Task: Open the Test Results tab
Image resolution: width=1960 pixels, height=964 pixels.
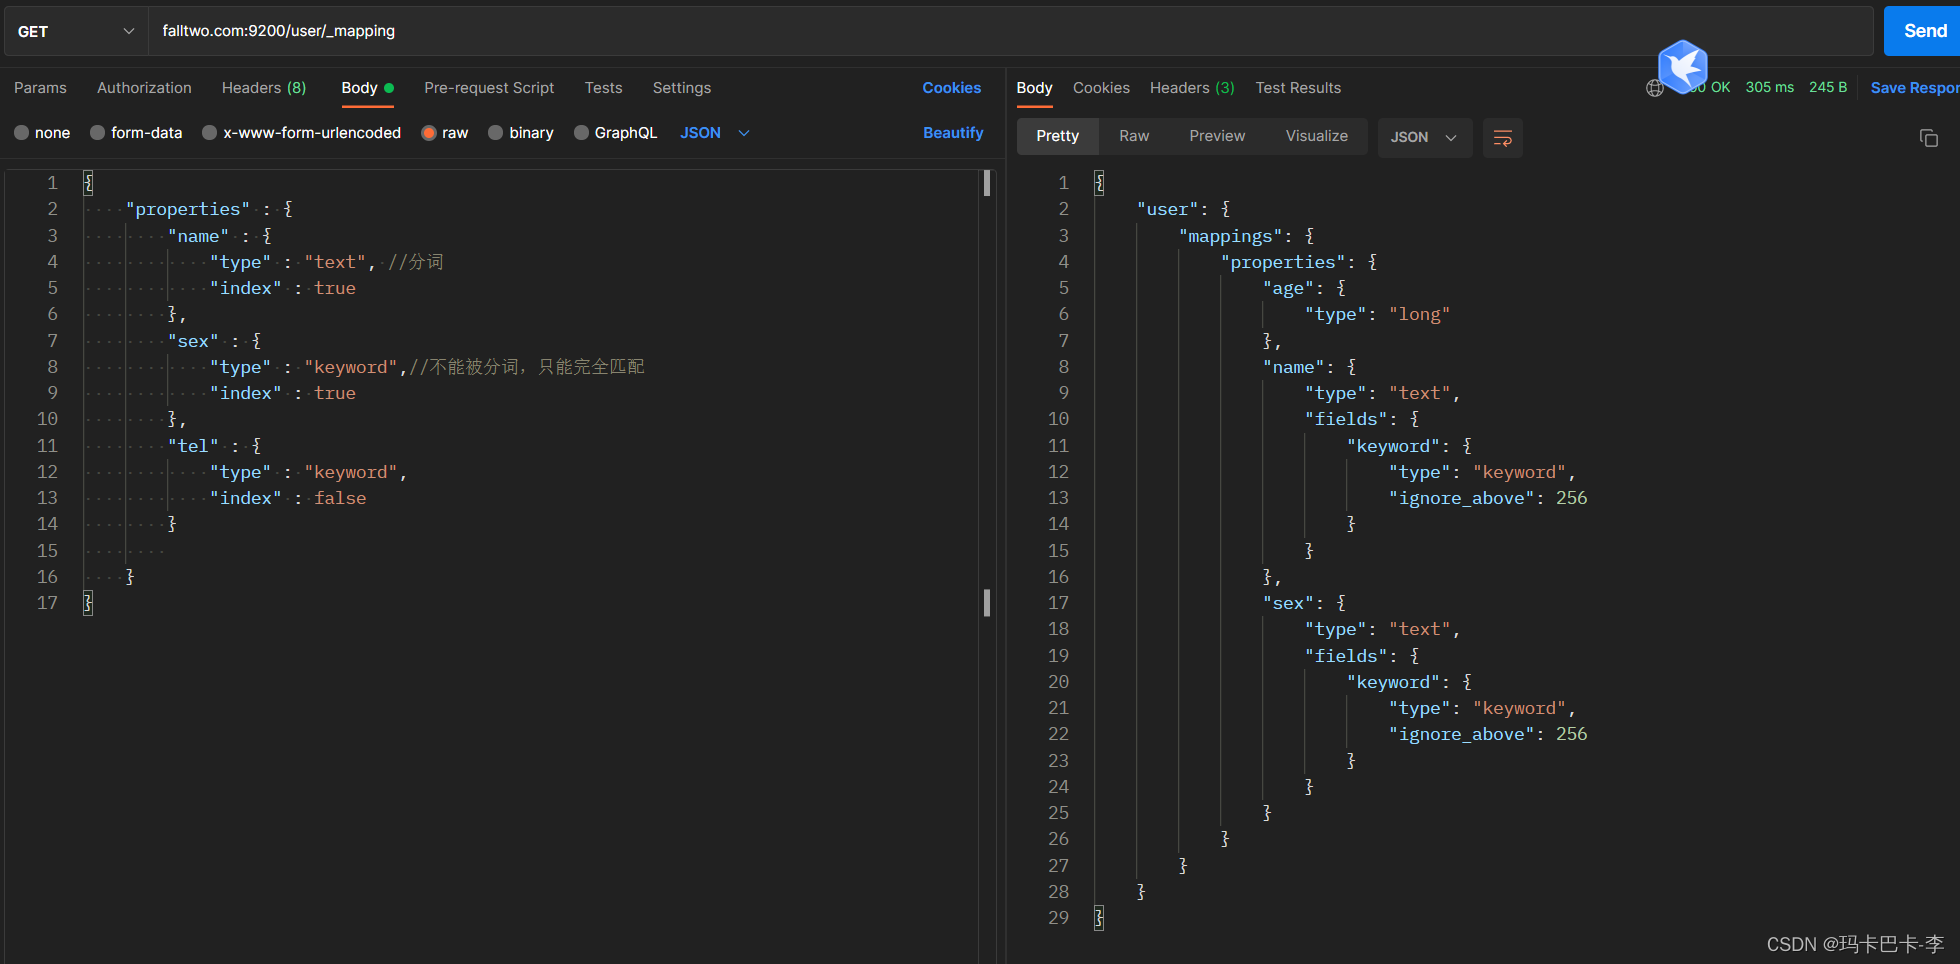Action: pos(1298,88)
